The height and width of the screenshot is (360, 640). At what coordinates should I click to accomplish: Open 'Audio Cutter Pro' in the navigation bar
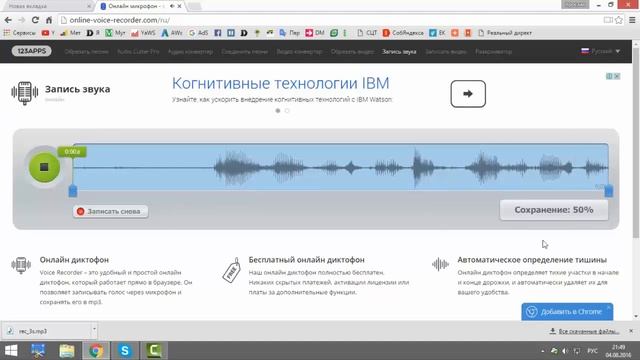click(x=138, y=52)
